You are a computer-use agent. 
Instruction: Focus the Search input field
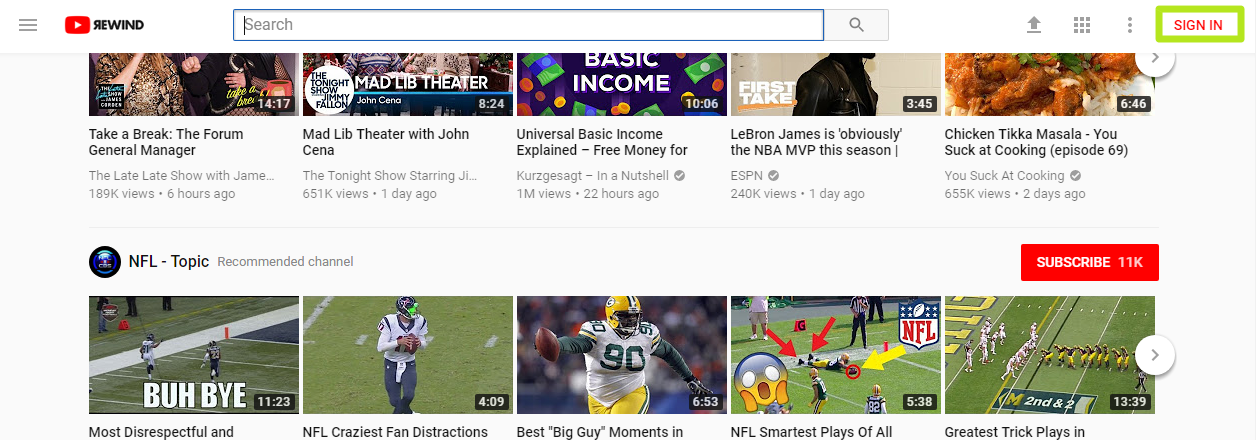[528, 25]
